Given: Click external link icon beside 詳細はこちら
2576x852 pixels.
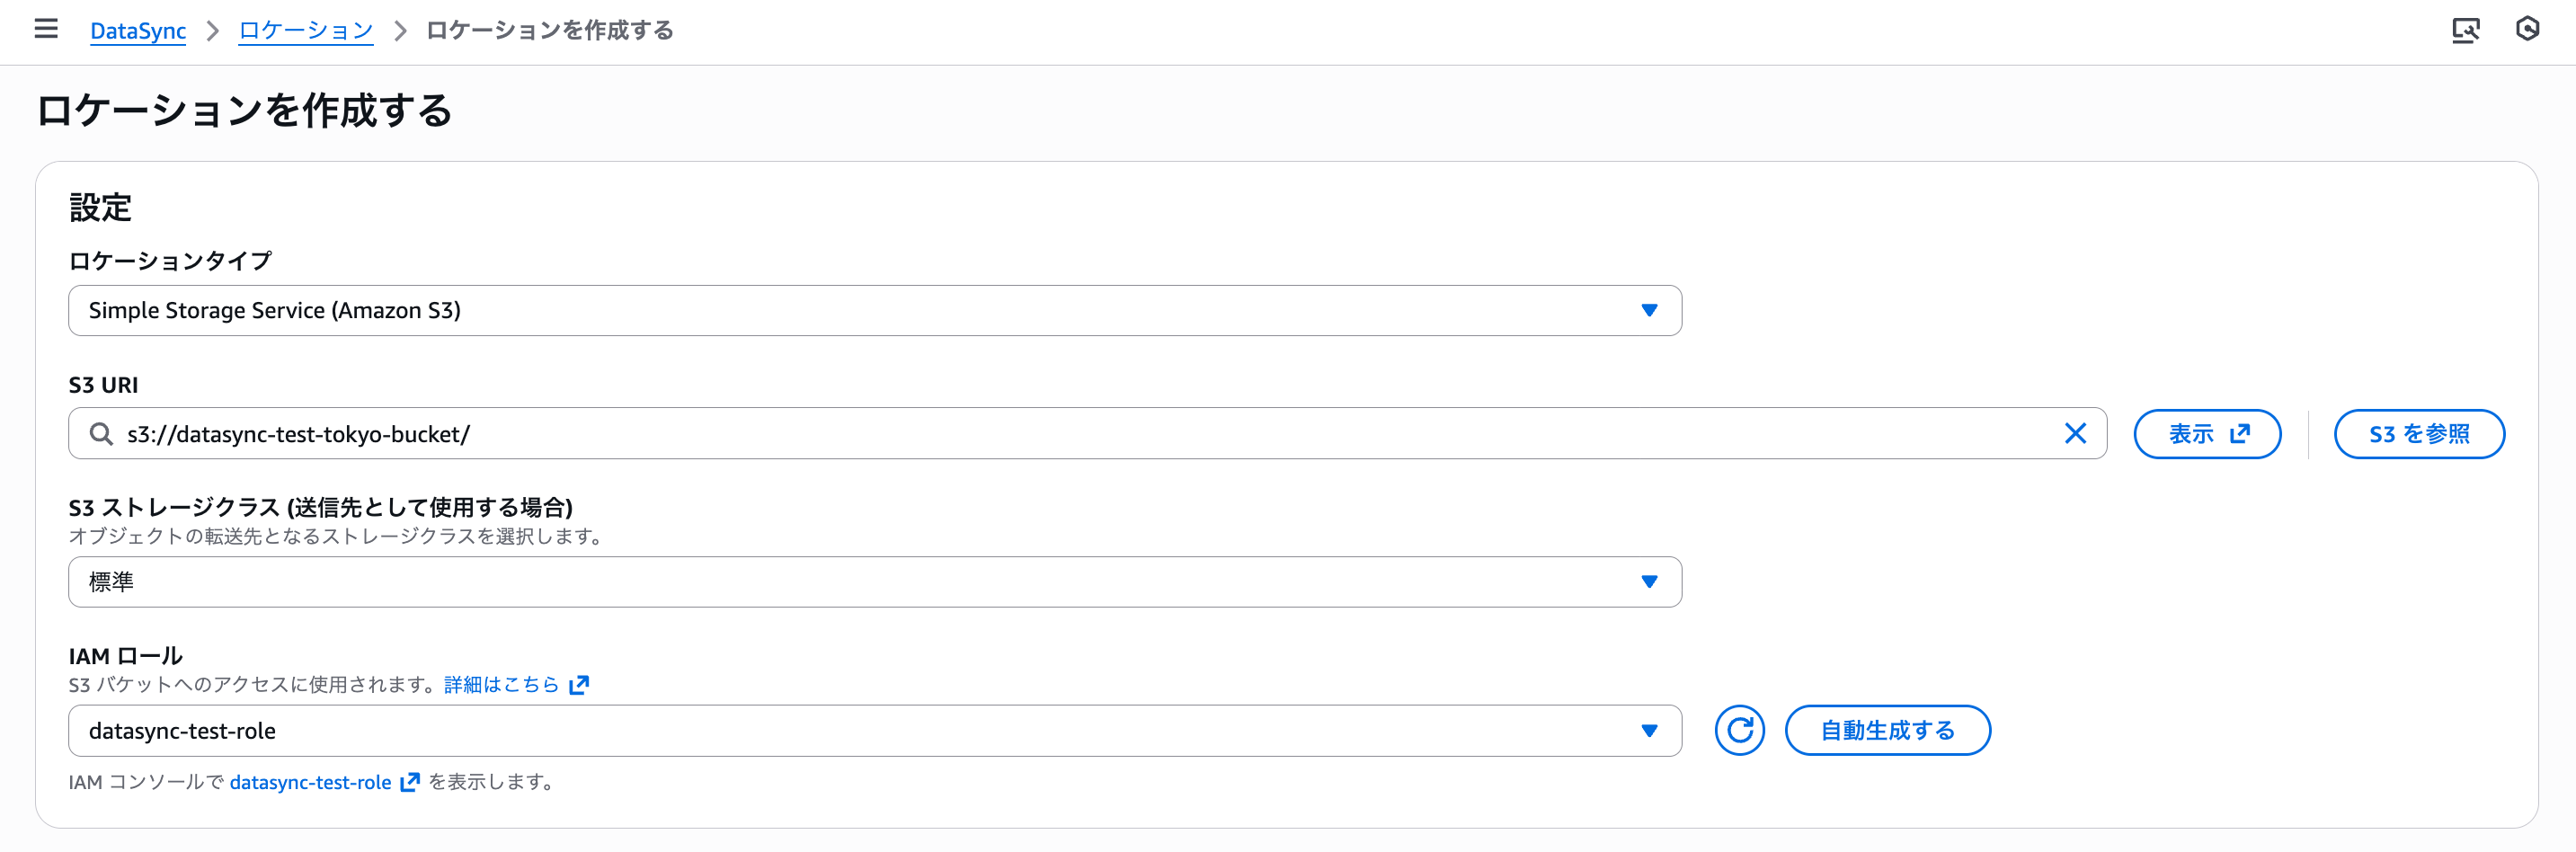Looking at the screenshot, I should [x=579, y=685].
